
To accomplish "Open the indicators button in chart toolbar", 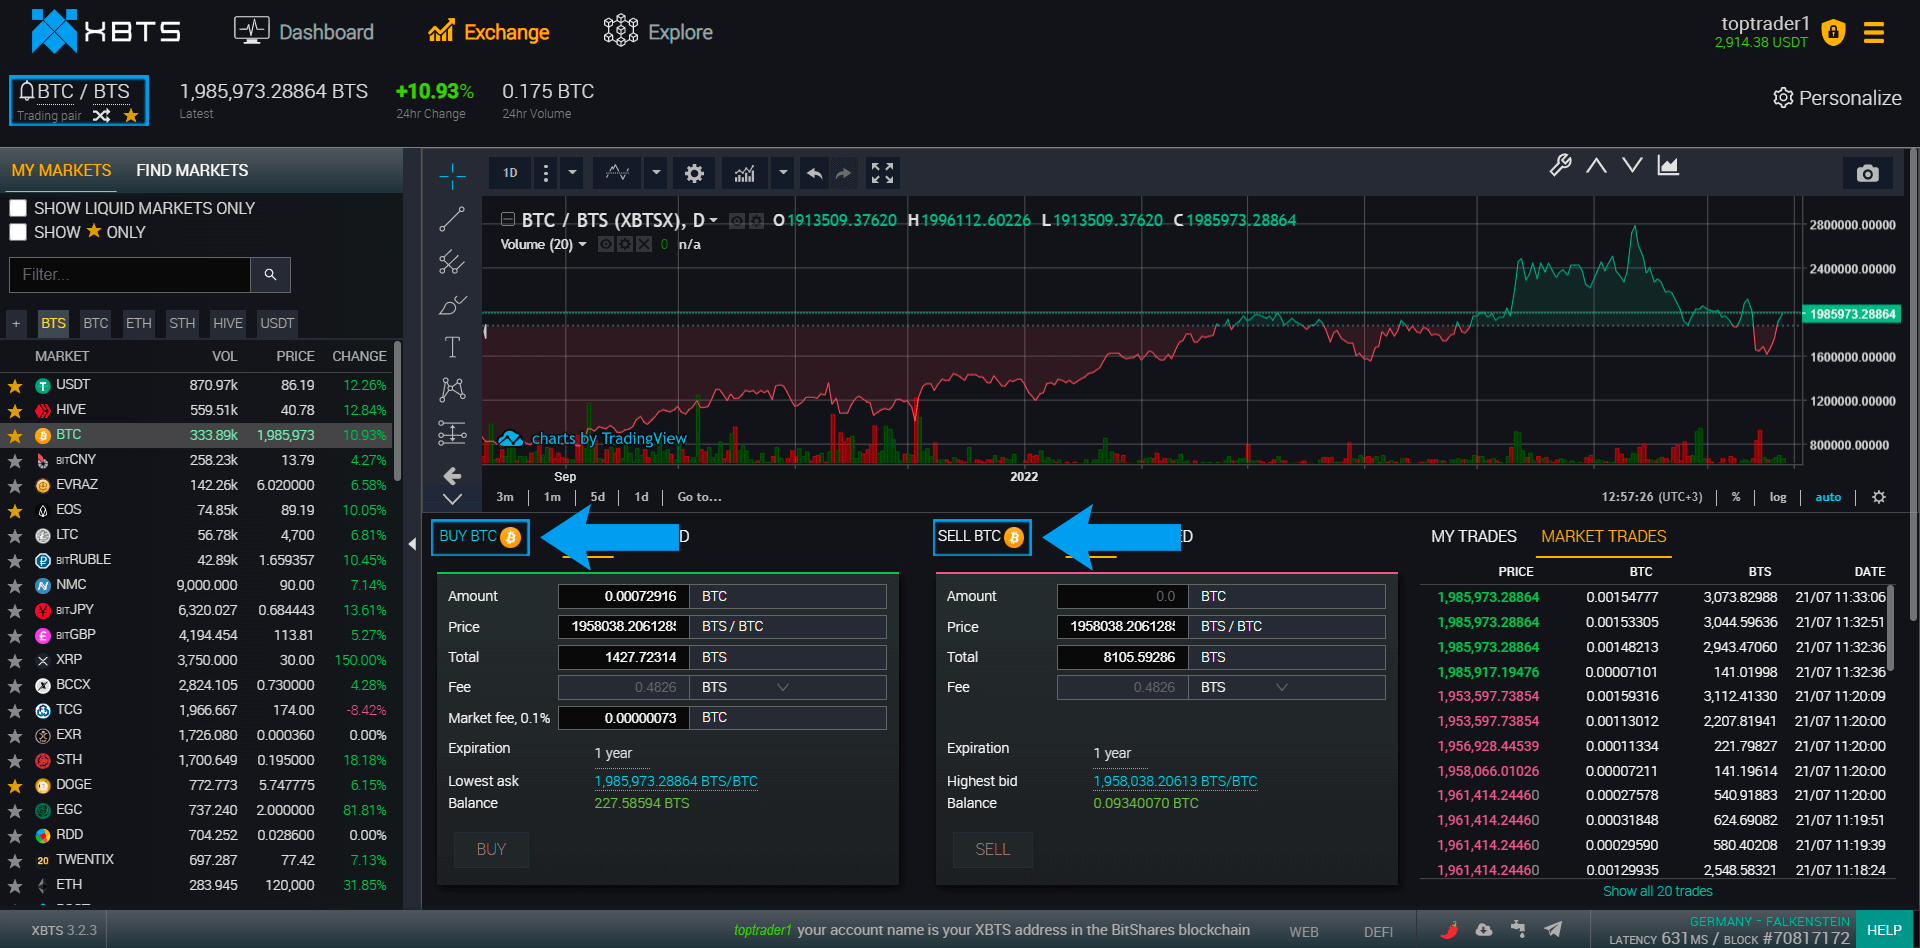I will tap(745, 173).
